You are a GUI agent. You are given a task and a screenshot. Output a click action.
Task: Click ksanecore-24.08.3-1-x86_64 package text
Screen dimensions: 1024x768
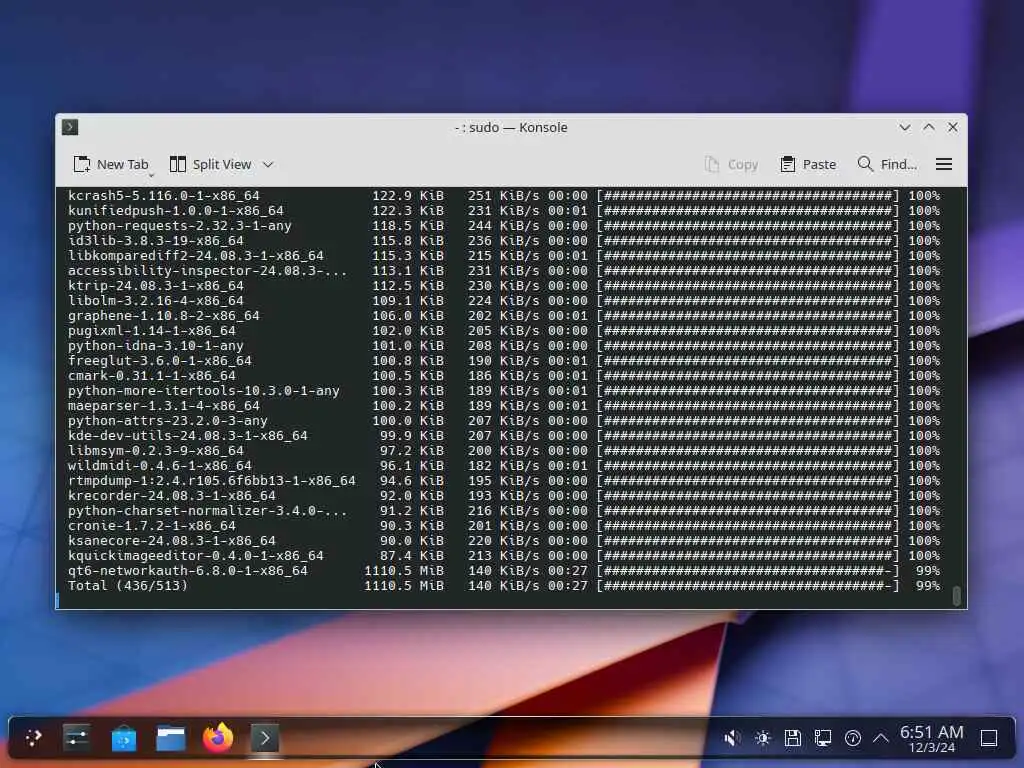pos(172,541)
